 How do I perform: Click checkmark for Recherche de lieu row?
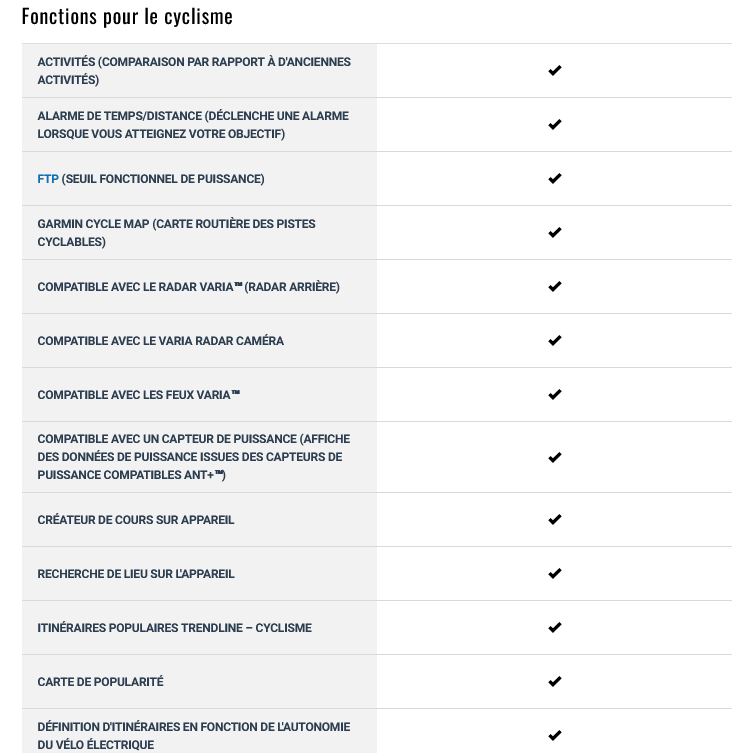[x=555, y=574]
